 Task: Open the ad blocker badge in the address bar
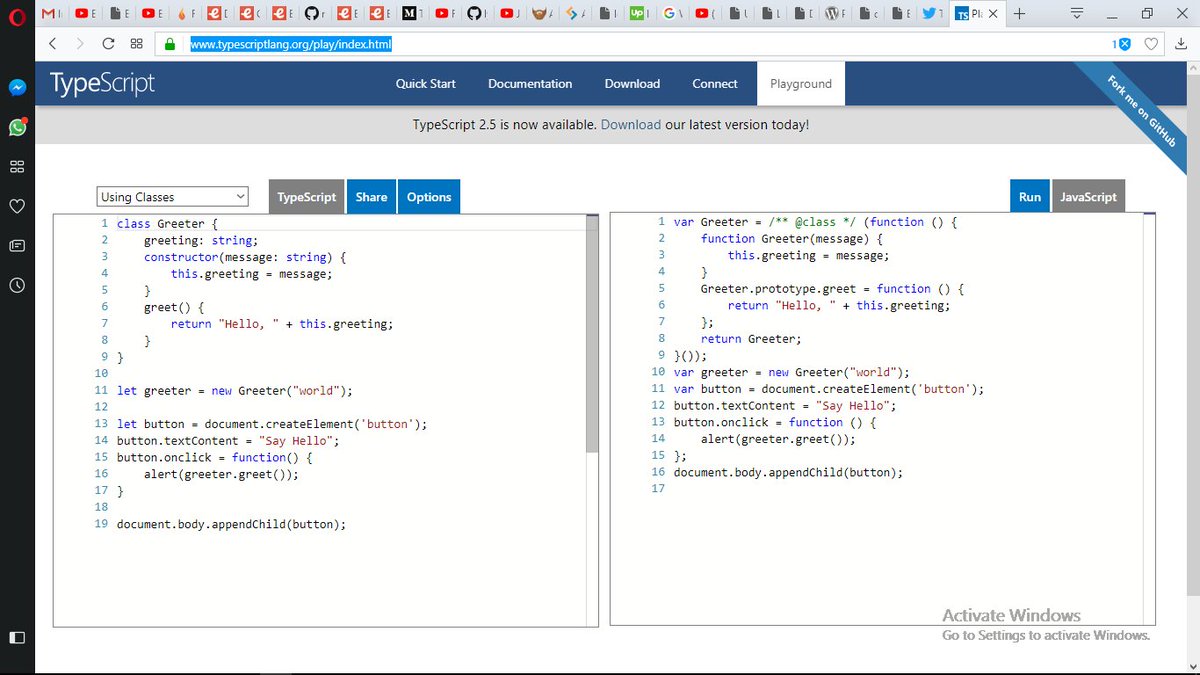(x=1121, y=44)
